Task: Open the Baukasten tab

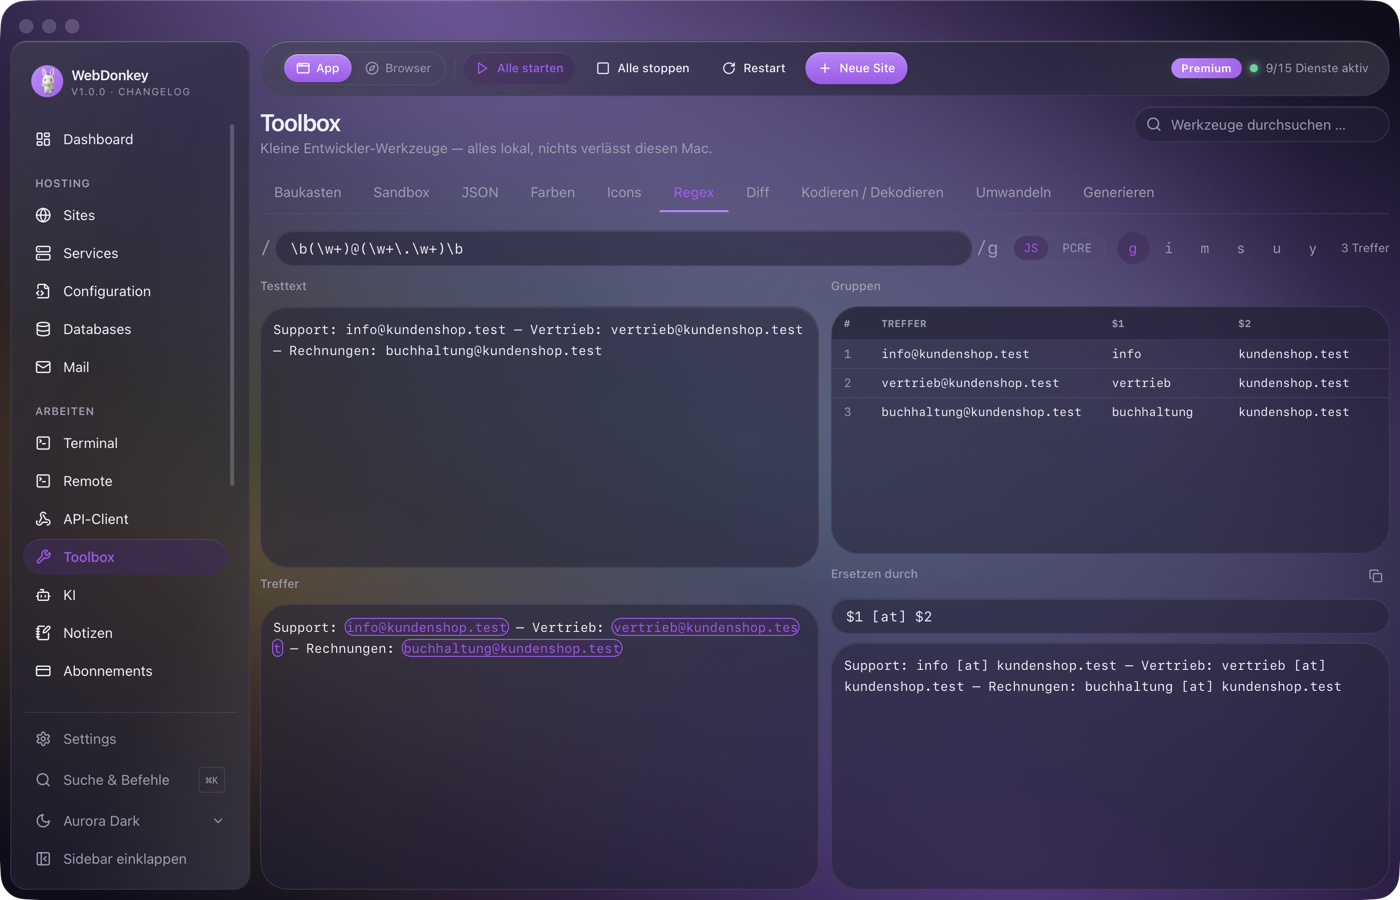Action: [x=308, y=192]
